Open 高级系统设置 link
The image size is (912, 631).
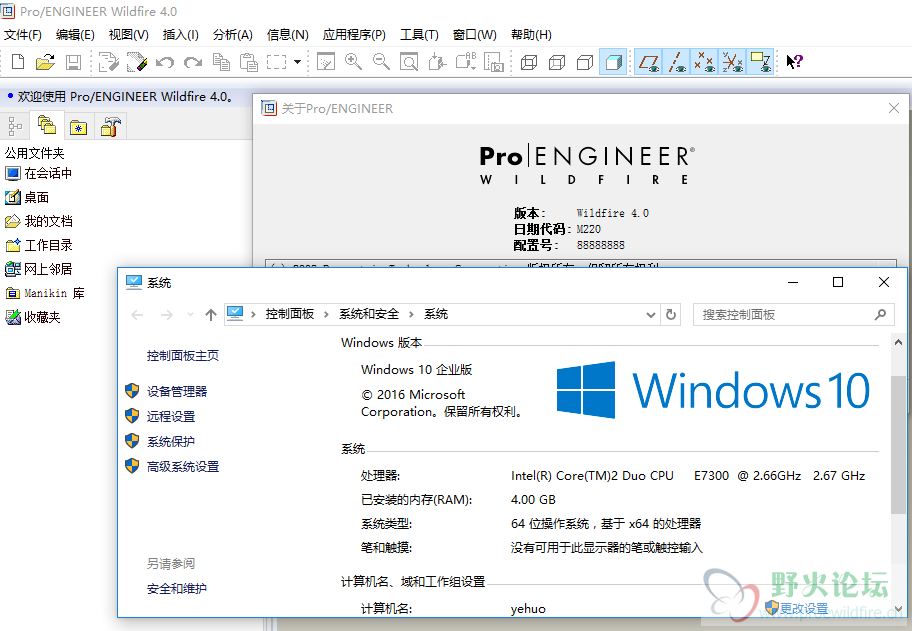pyautogui.click(x=183, y=466)
